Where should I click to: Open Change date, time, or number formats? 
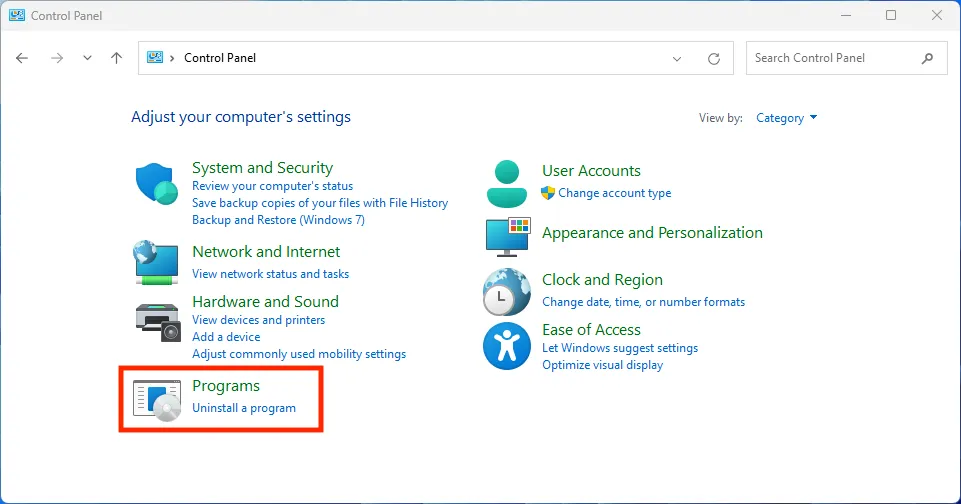tap(643, 302)
